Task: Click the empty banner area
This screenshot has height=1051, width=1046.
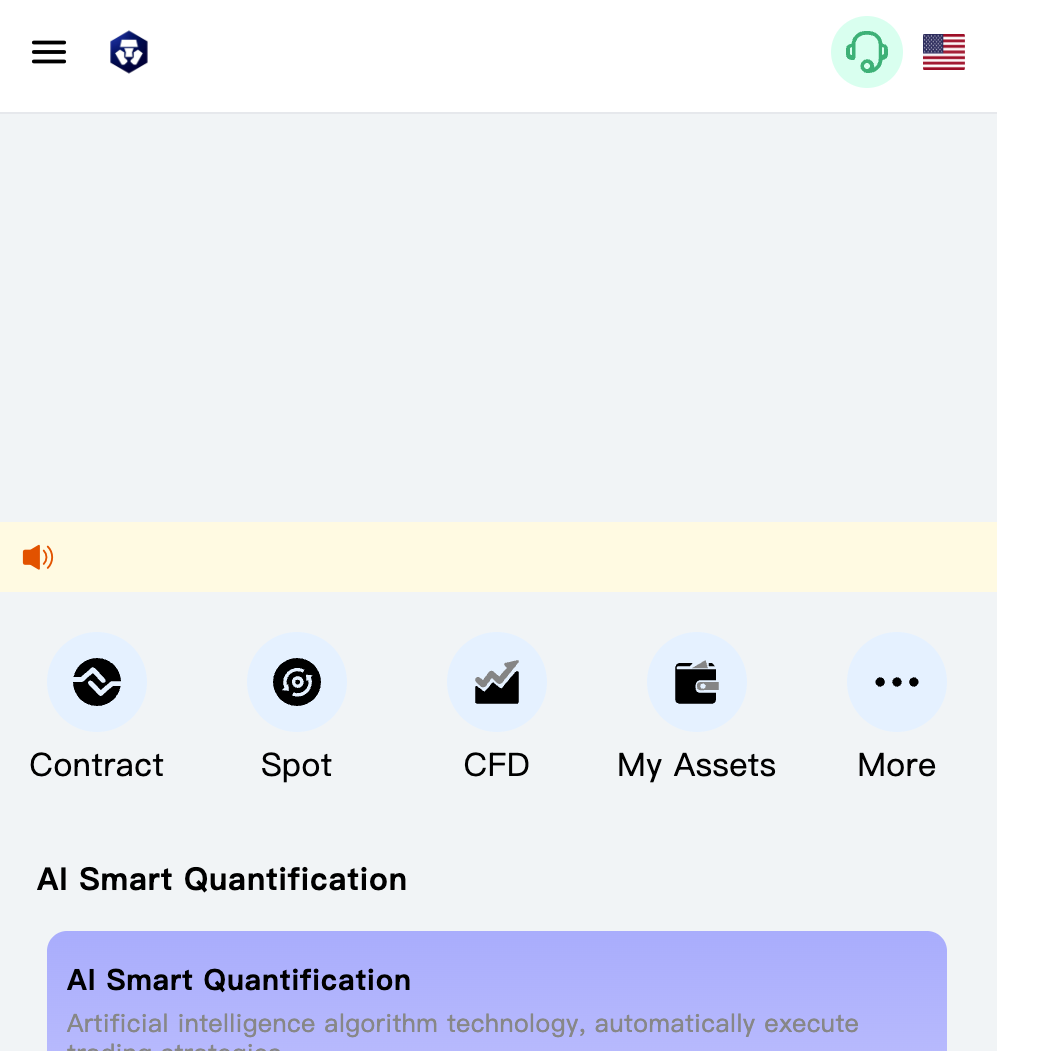Action: pos(498,317)
